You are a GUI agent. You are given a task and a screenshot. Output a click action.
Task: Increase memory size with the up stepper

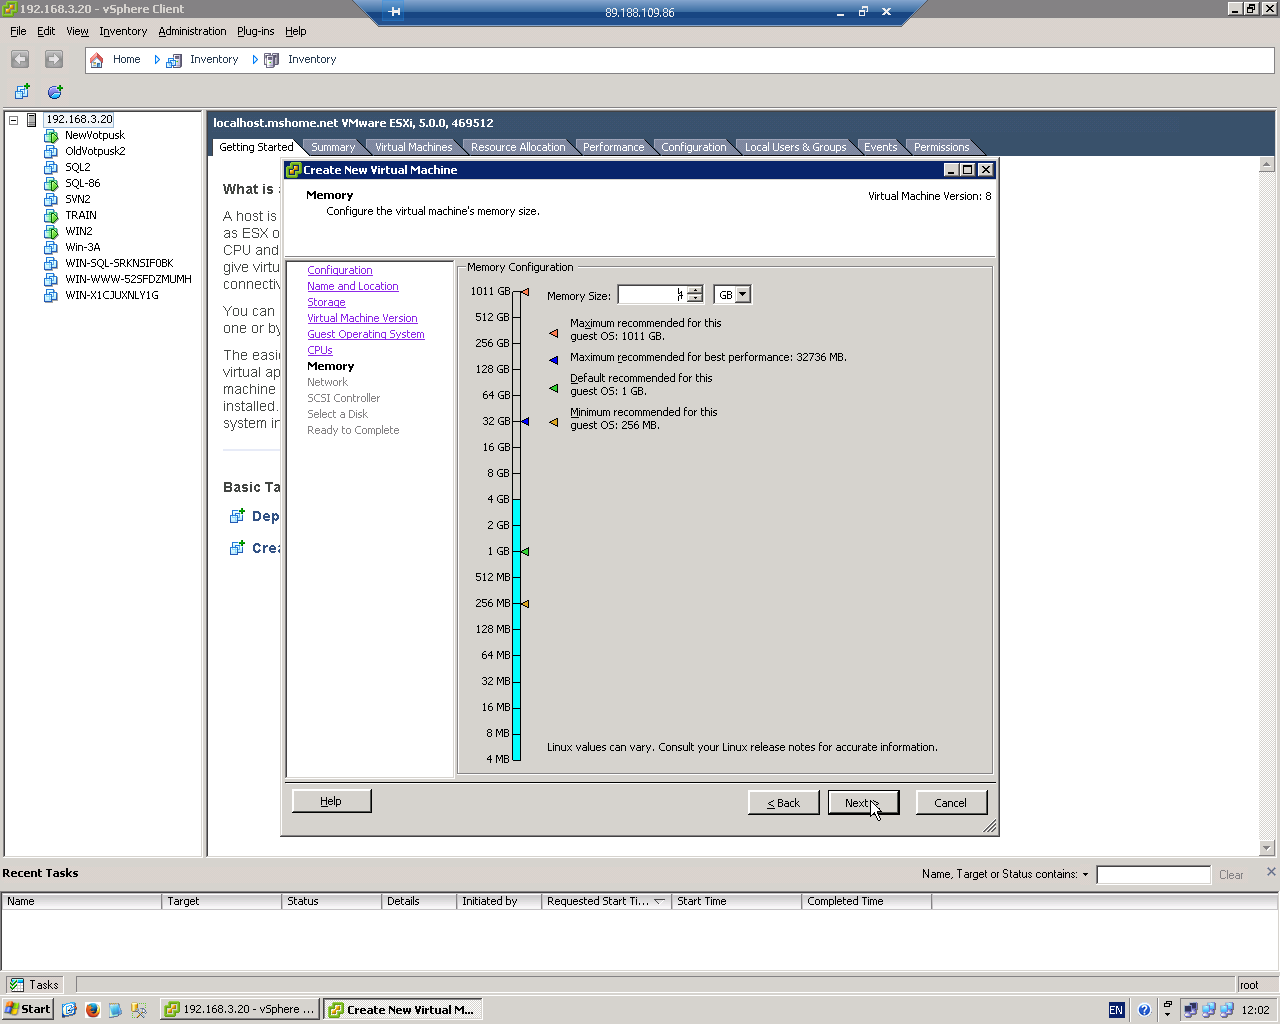click(x=695, y=290)
